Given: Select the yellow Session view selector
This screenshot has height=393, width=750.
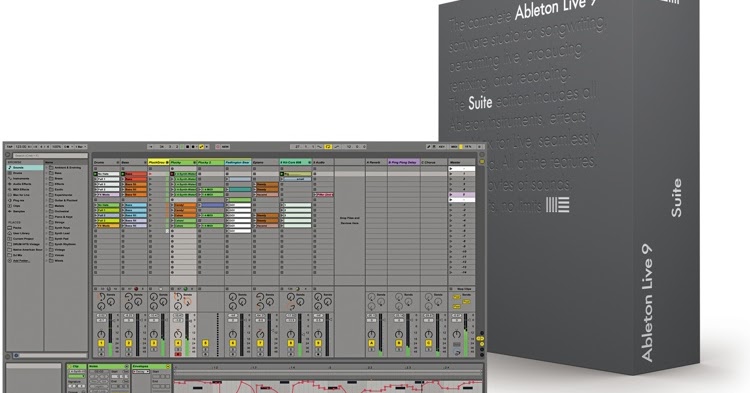Looking at the screenshot, I should [482, 162].
